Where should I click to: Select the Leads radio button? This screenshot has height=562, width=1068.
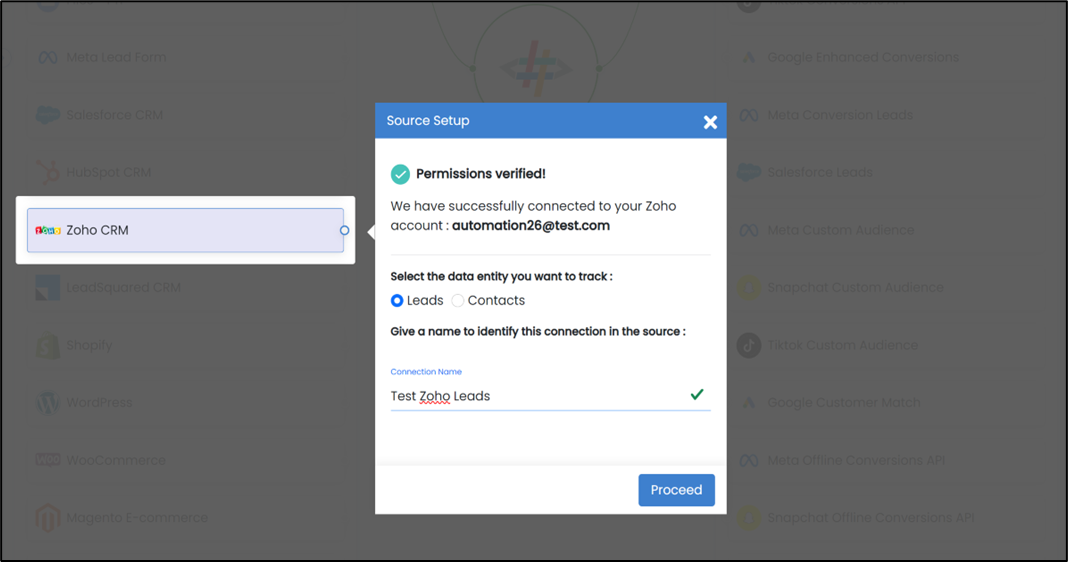(x=397, y=300)
